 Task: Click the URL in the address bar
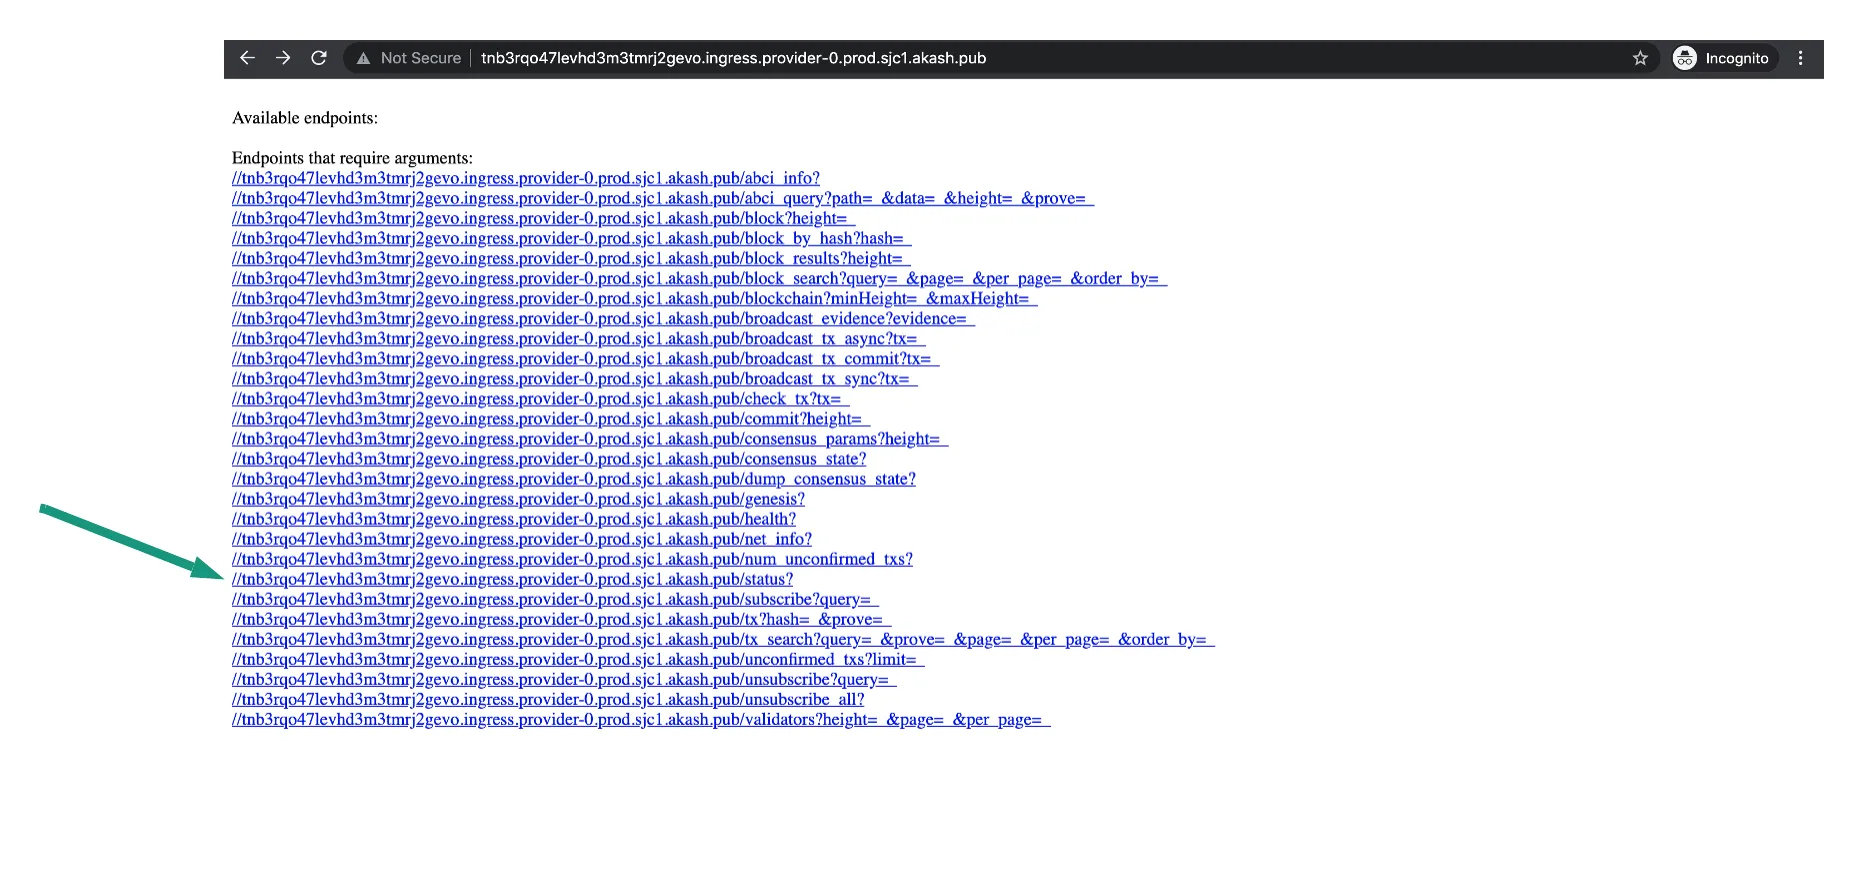pyautogui.click(x=733, y=58)
